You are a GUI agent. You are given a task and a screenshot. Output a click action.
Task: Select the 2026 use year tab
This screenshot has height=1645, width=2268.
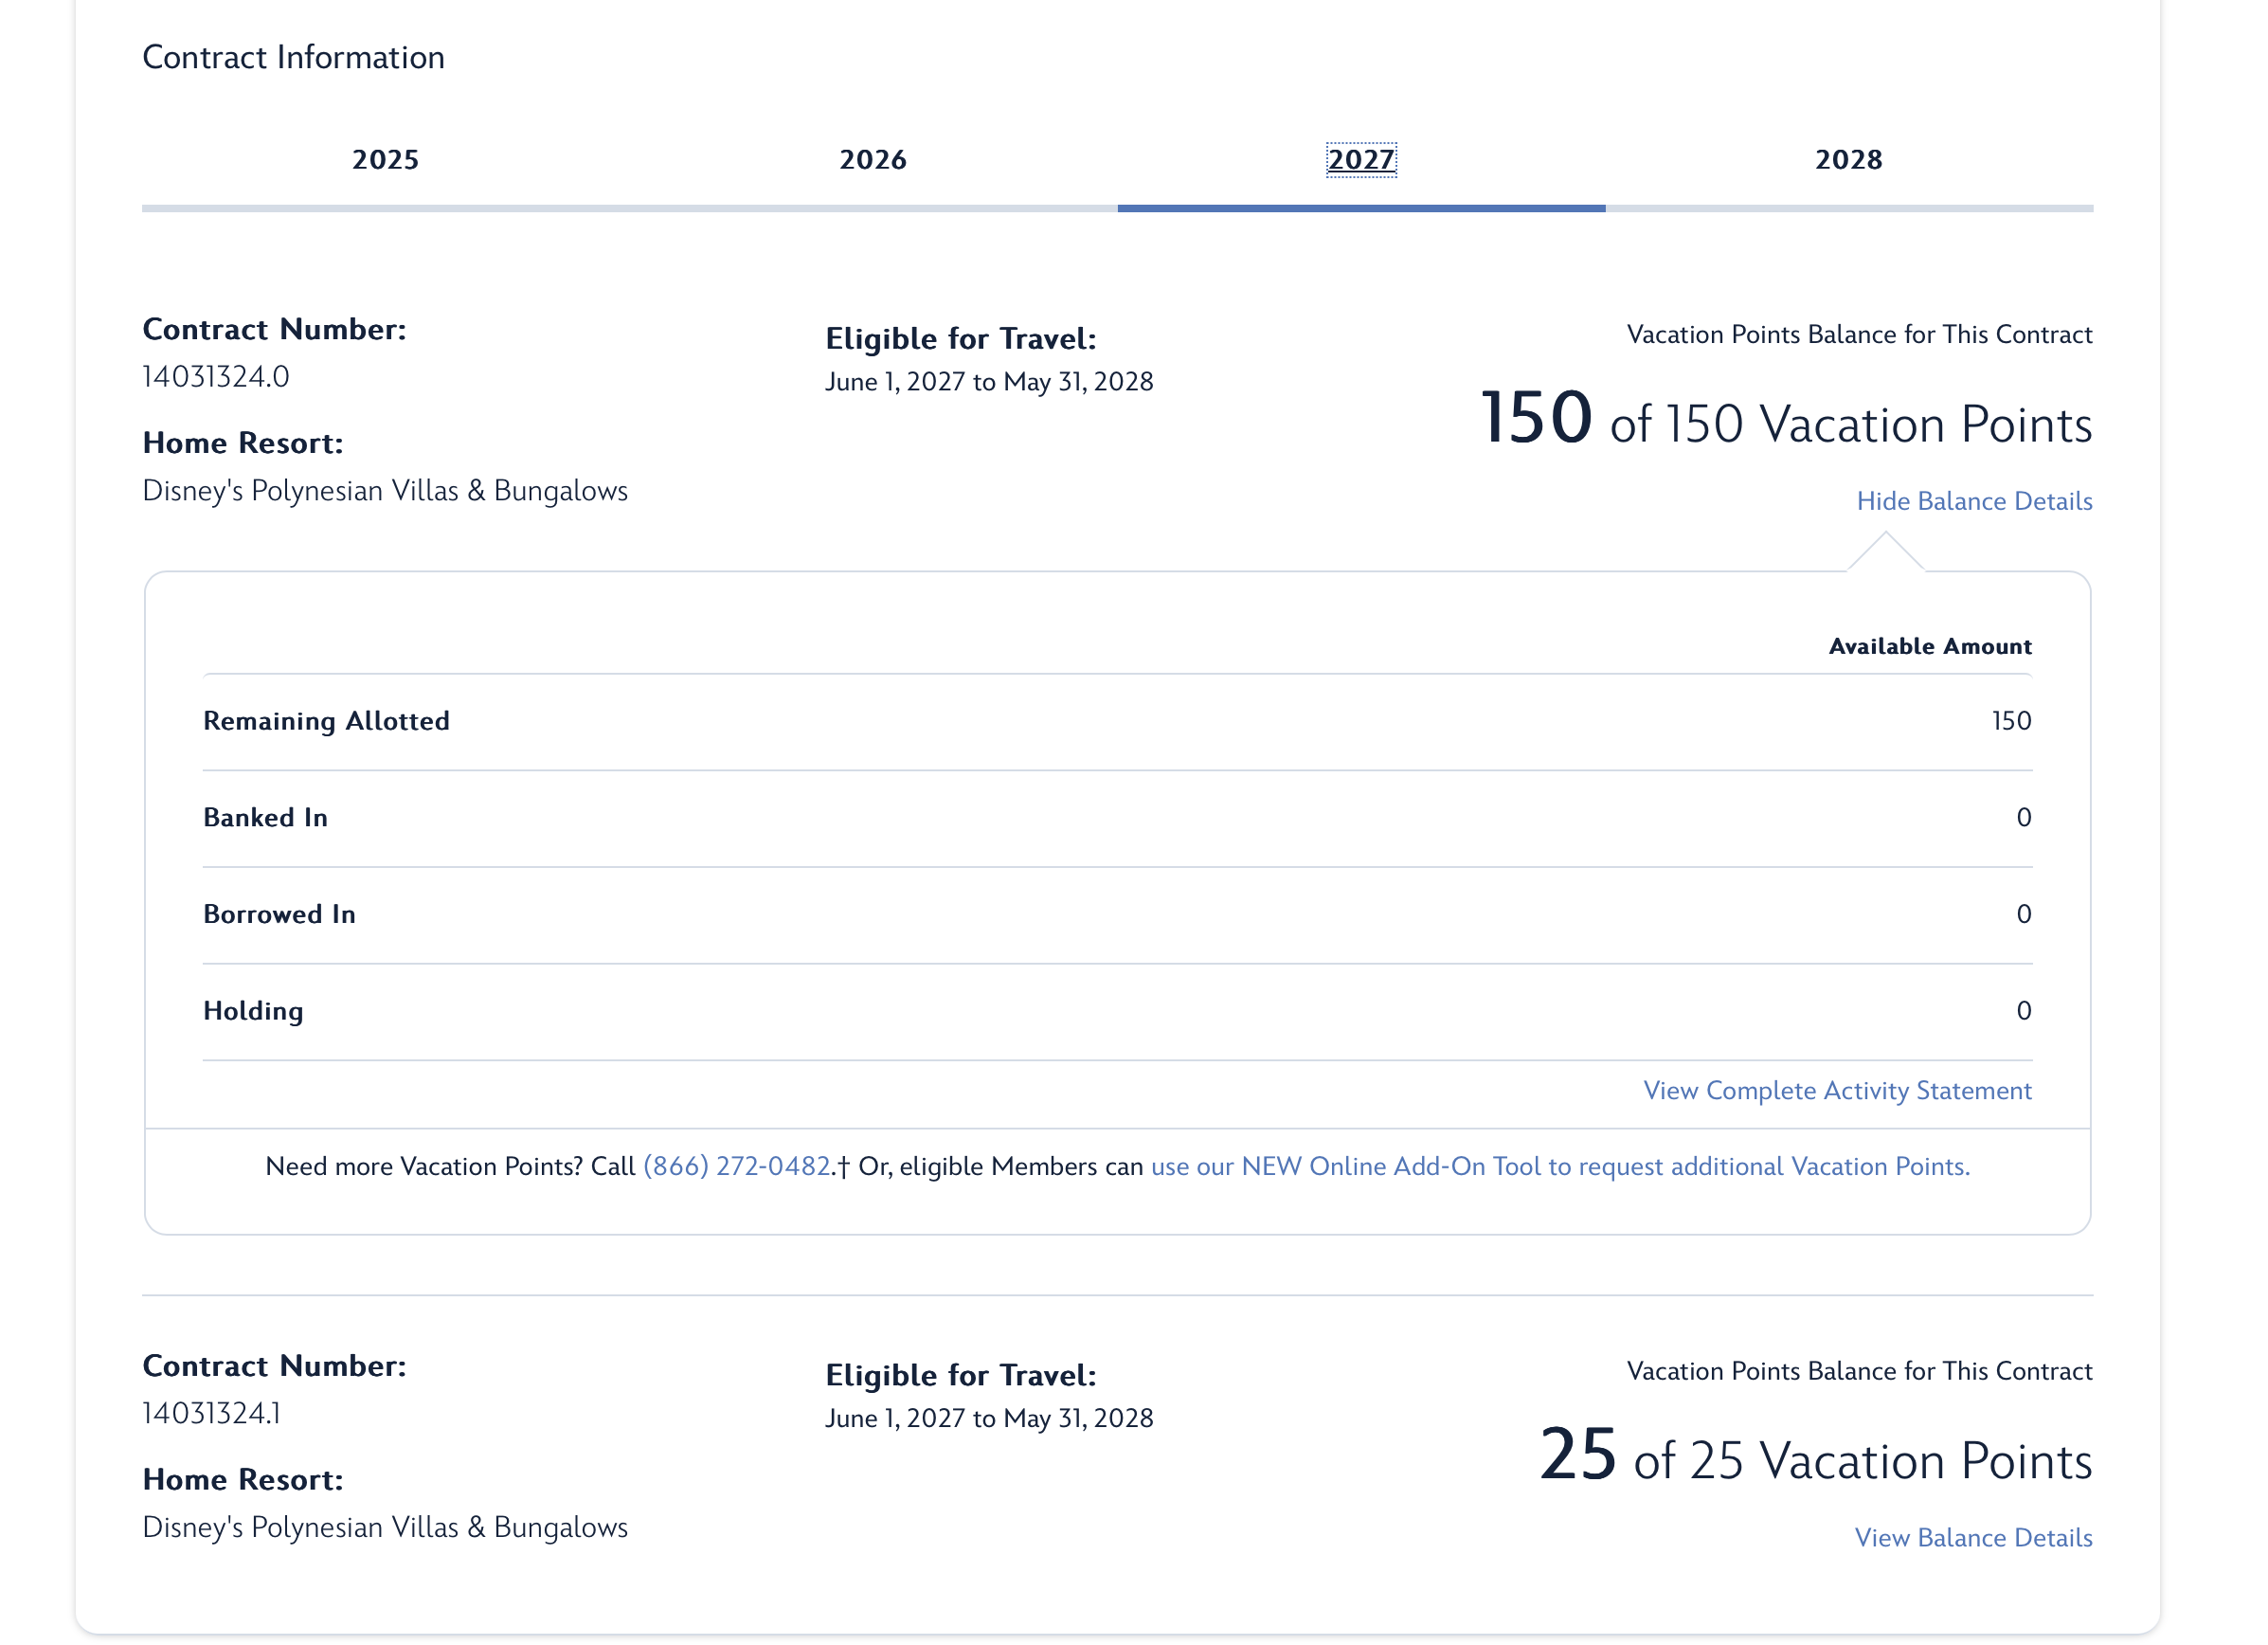click(x=872, y=160)
